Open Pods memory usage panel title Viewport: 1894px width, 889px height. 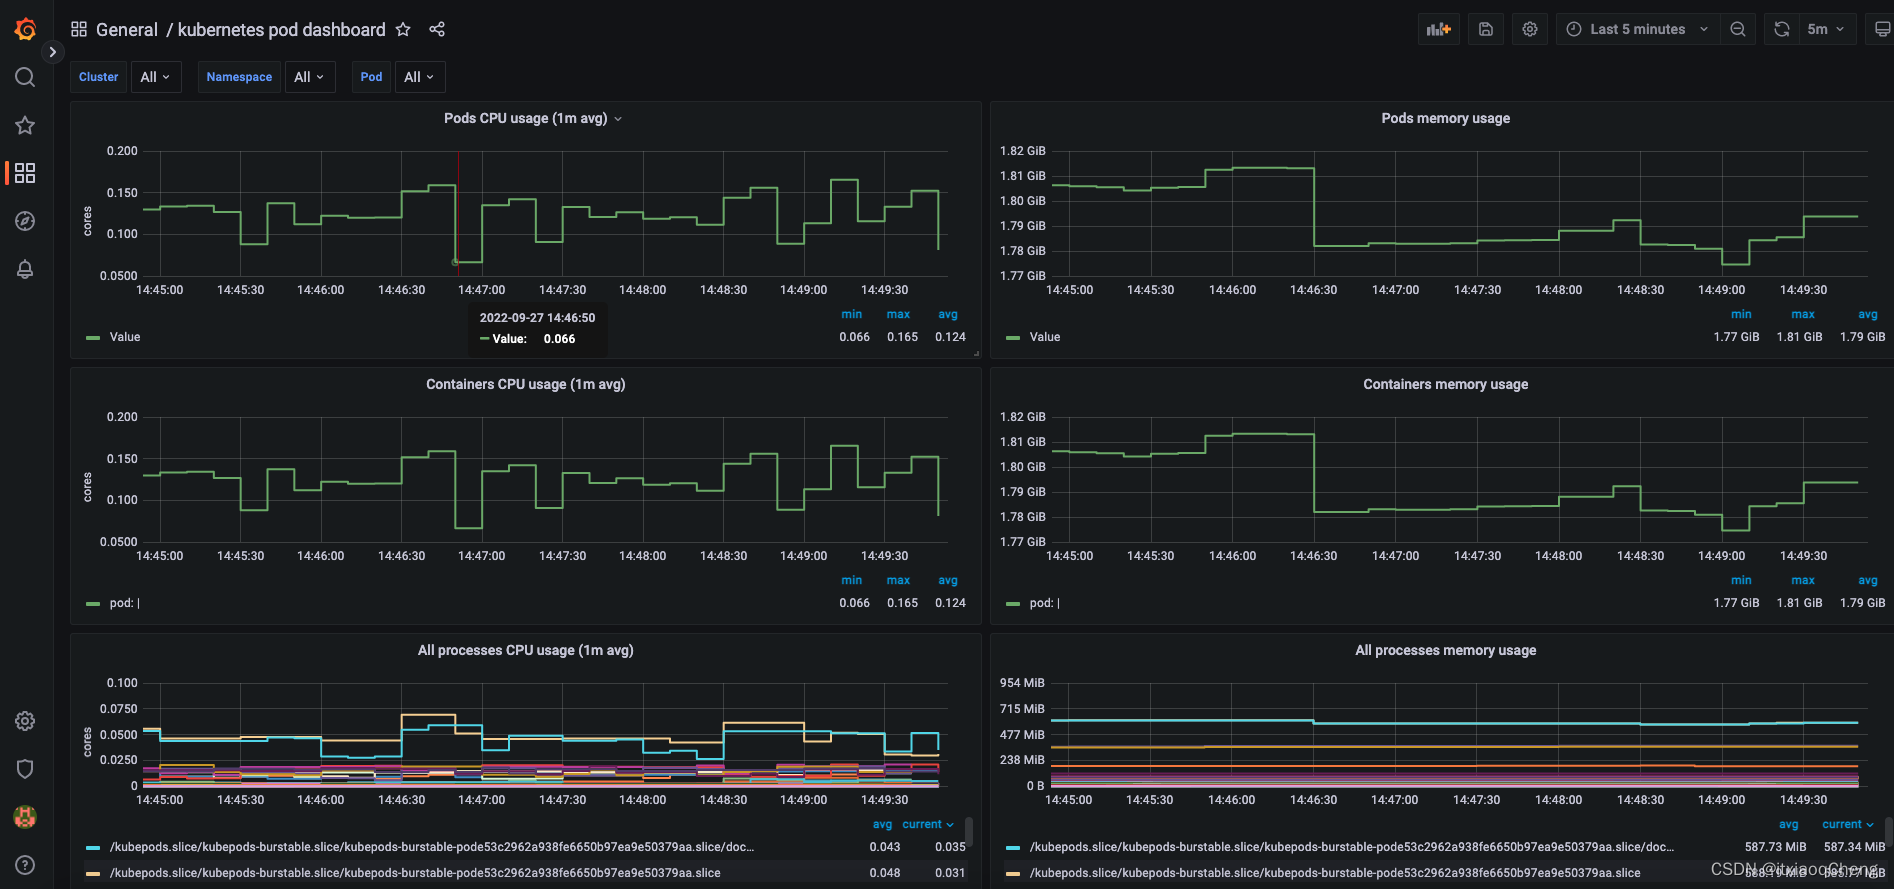pyautogui.click(x=1445, y=118)
